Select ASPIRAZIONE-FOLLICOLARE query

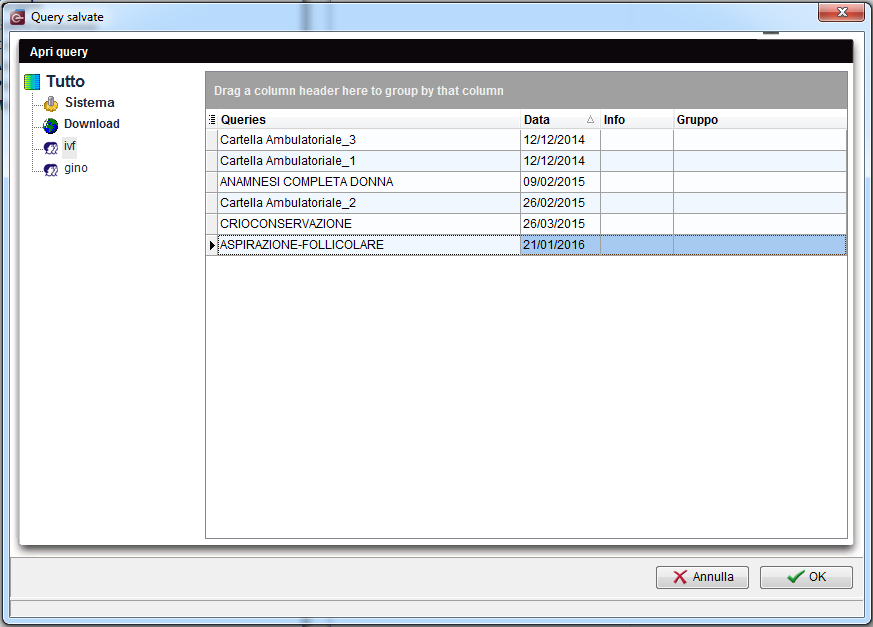coord(369,245)
